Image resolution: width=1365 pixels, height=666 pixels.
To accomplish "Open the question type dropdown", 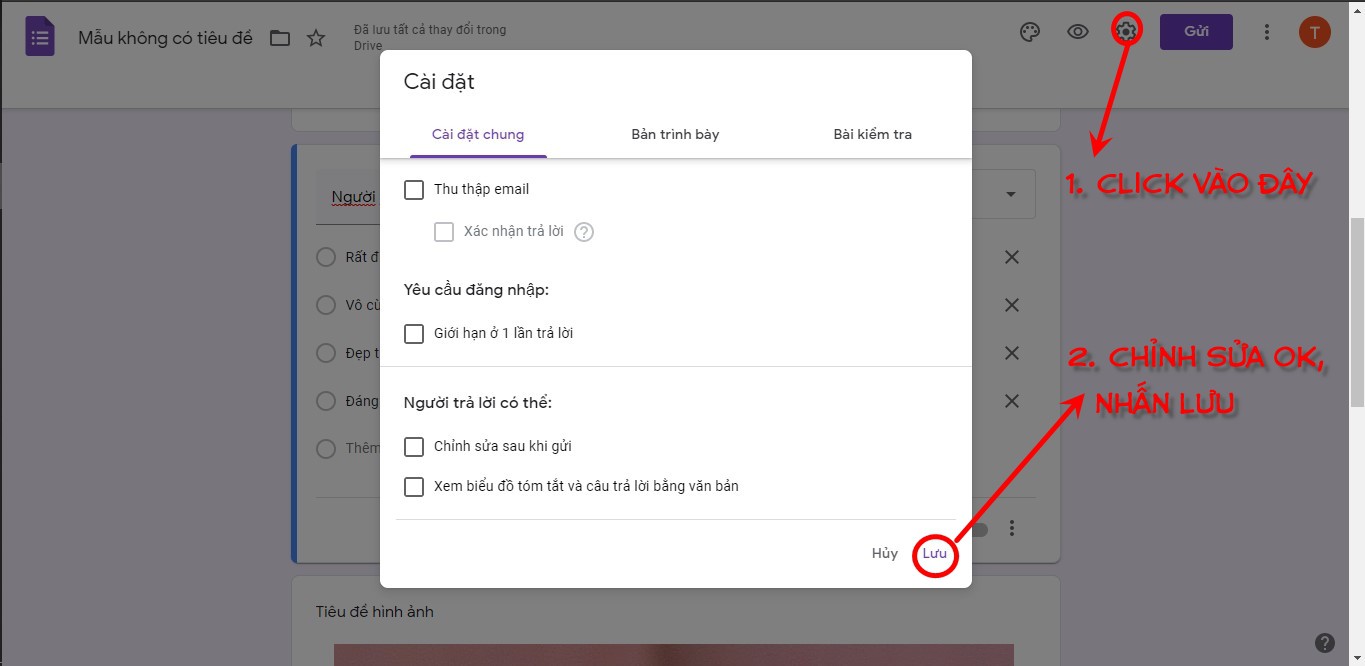I will pos(1011,193).
